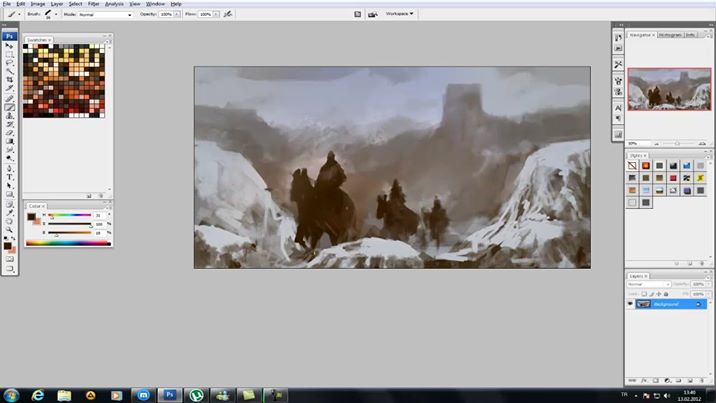Click Create new adjustment layer button
The image size is (716, 403).
click(x=667, y=380)
